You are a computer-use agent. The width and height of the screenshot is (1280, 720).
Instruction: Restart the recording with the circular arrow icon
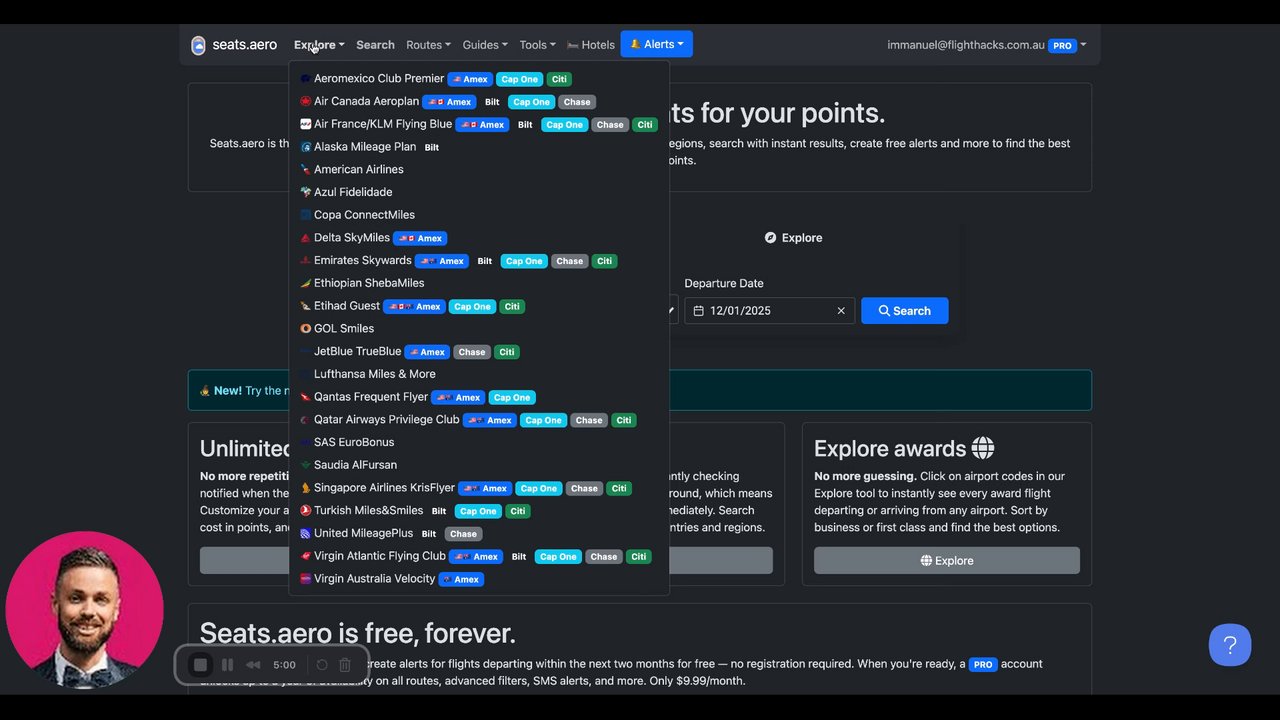tap(322, 665)
